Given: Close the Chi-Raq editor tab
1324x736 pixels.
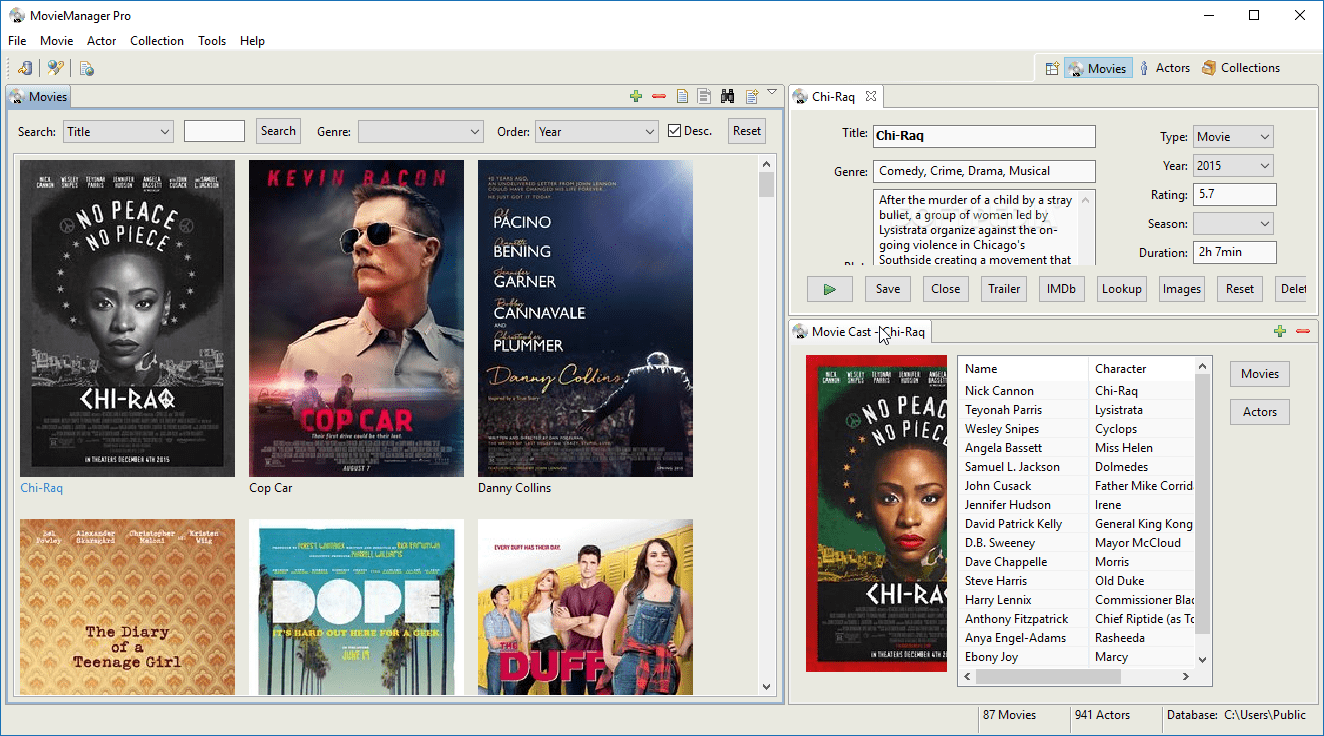Looking at the screenshot, I should click(870, 96).
